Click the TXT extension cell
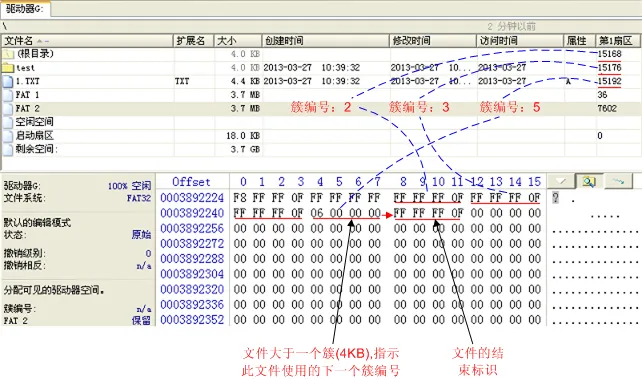 (x=182, y=81)
